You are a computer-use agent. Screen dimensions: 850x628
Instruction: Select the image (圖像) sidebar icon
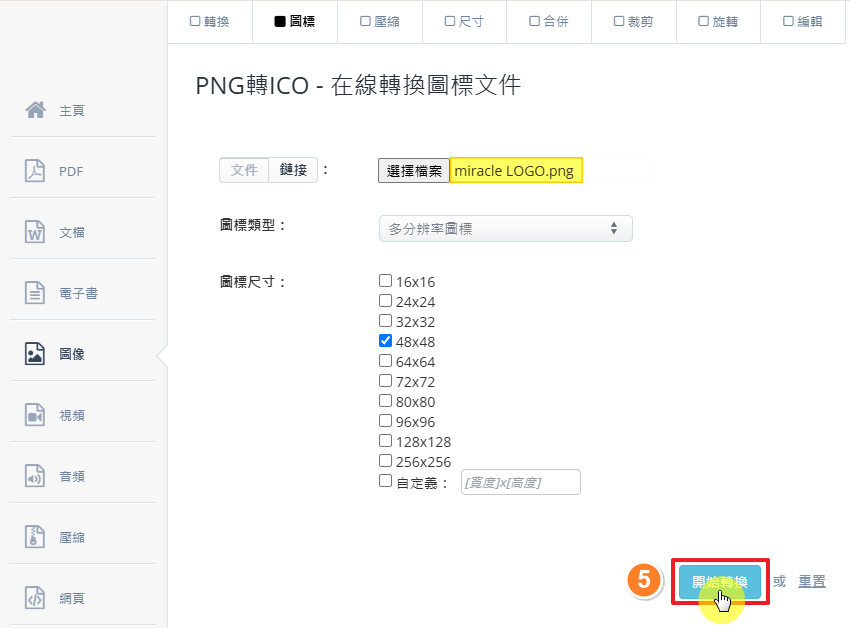(x=36, y=354)
